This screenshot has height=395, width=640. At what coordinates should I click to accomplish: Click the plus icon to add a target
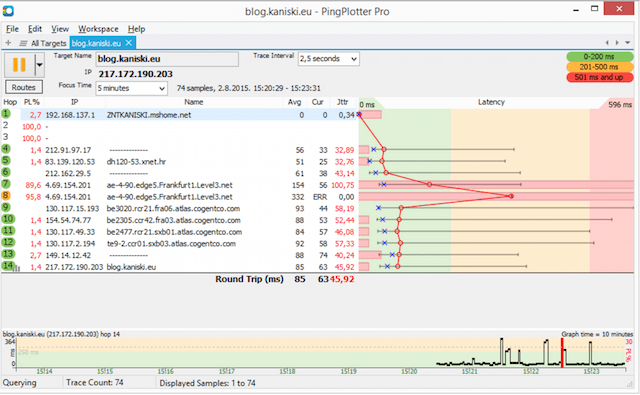point(8,43)
